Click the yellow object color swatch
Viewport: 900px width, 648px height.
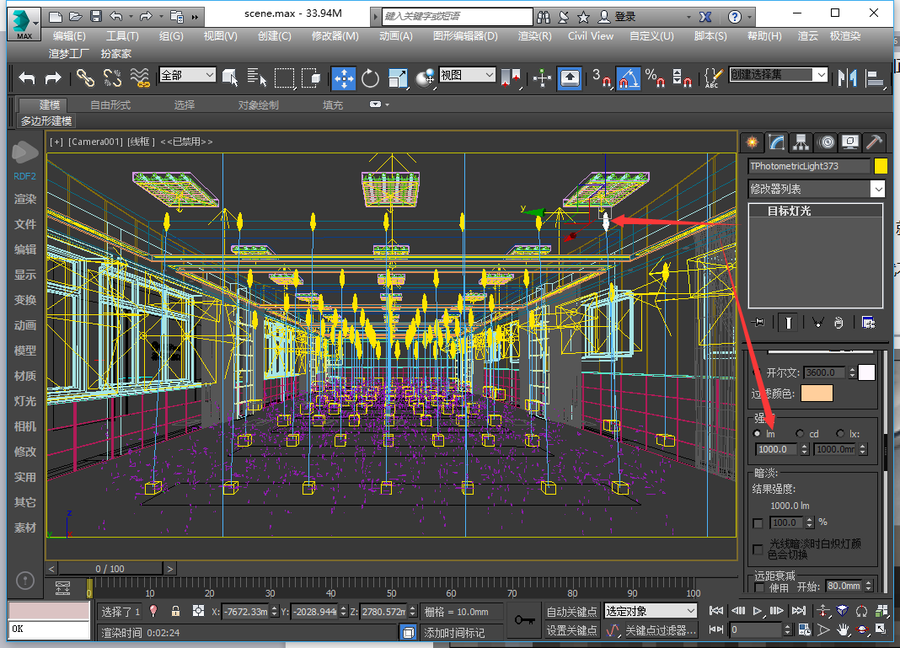click(x=880, y=166)
